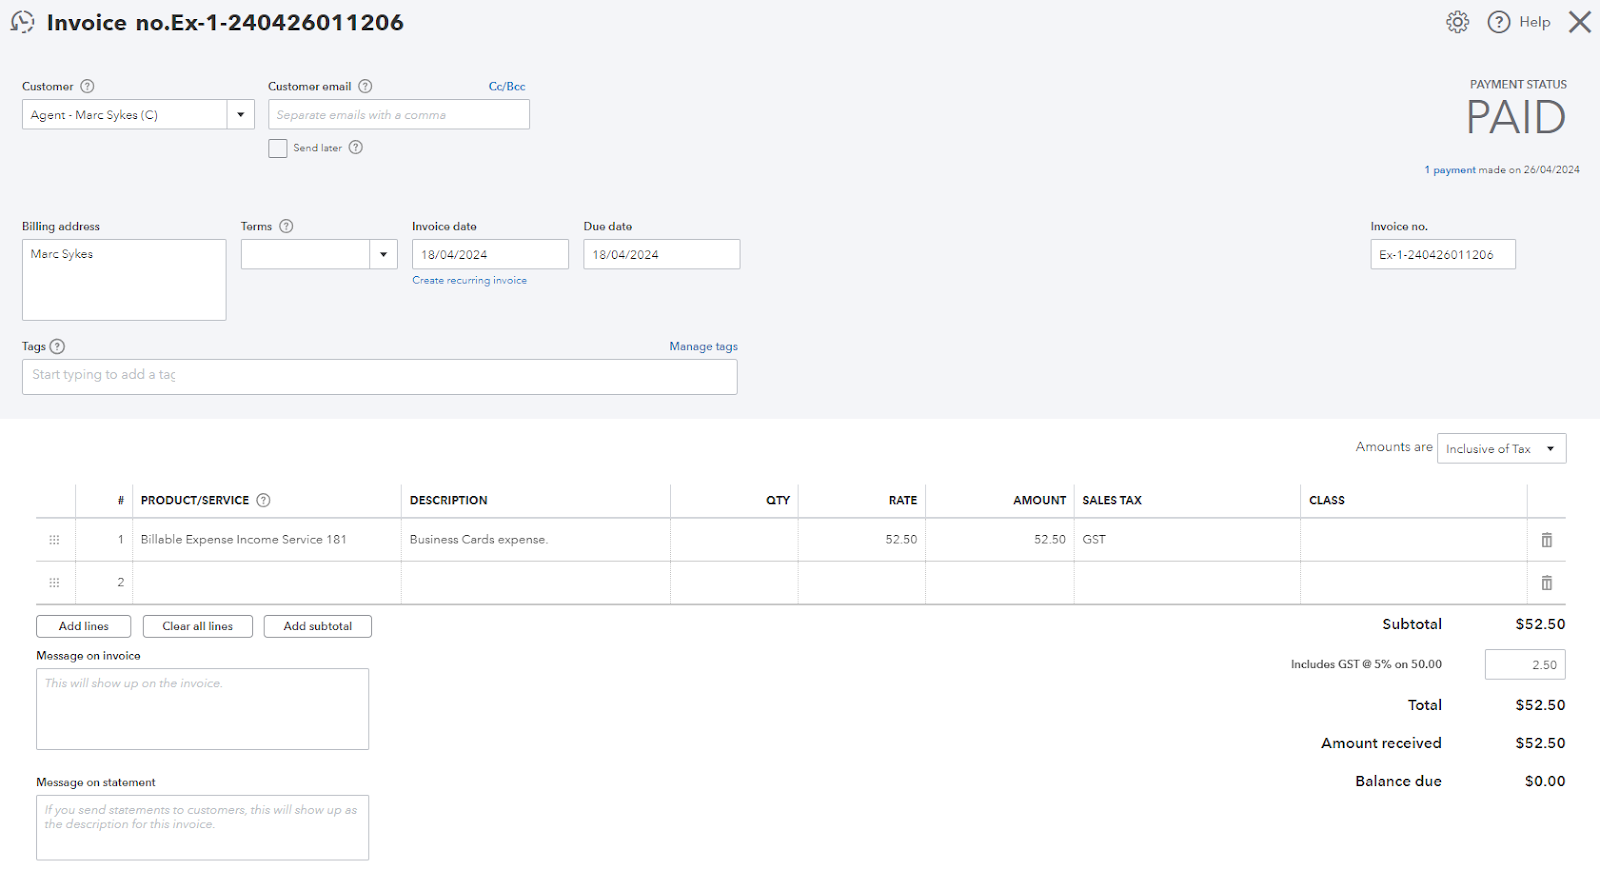Viewport: 1600px width, 870px height.
Task: Click the Invoice no. field
Action: [x=1443, y=254]
